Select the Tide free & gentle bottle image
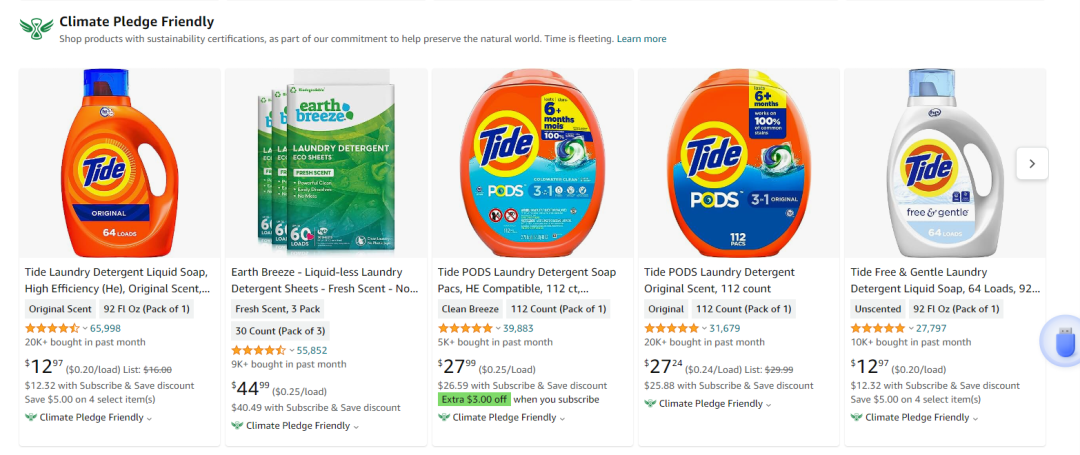This screenshot has width=1080, height=455. pyautogui.click(x=945, y=163)
